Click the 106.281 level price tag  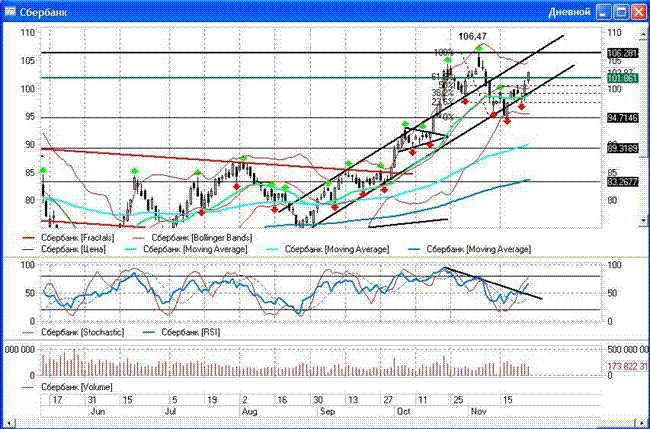(622, 53)
